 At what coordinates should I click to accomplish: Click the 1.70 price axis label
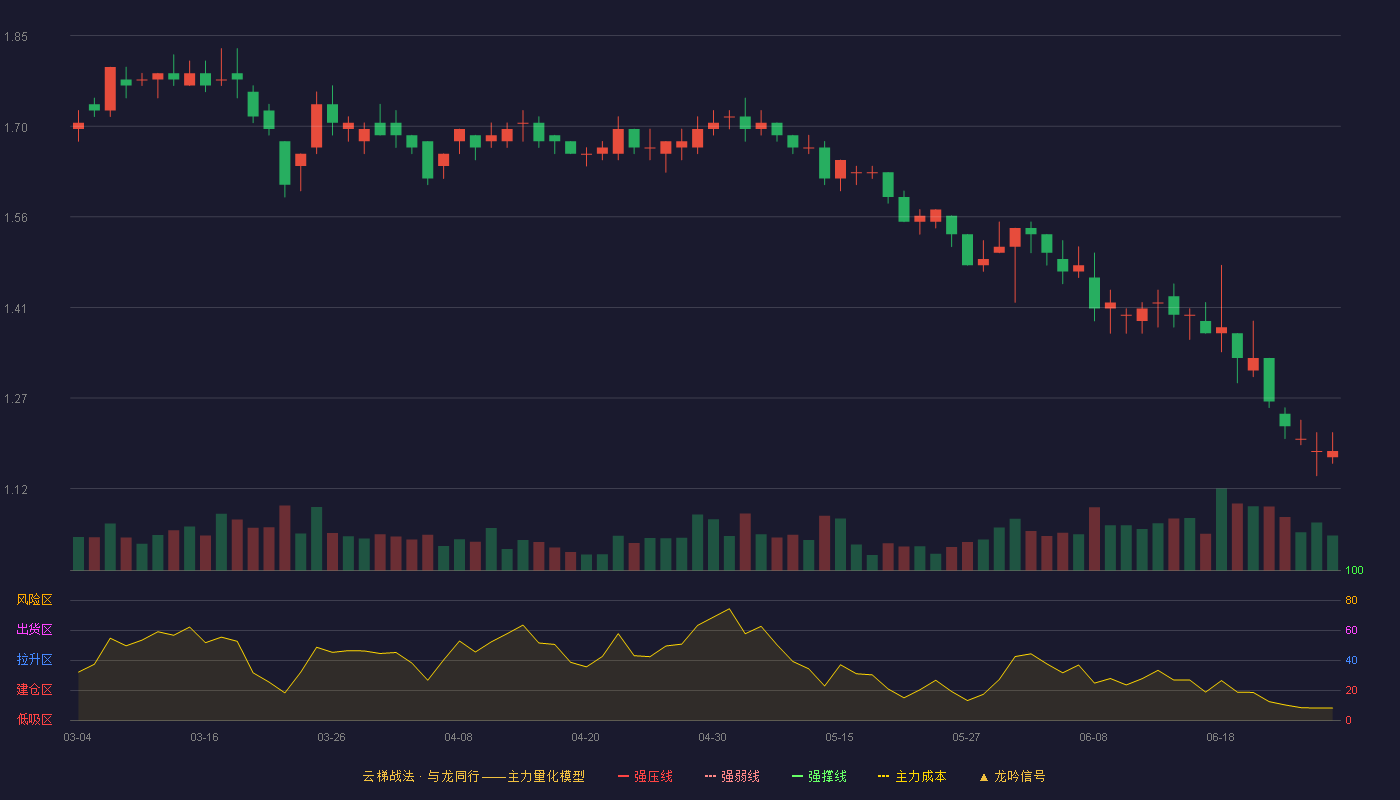16,128
